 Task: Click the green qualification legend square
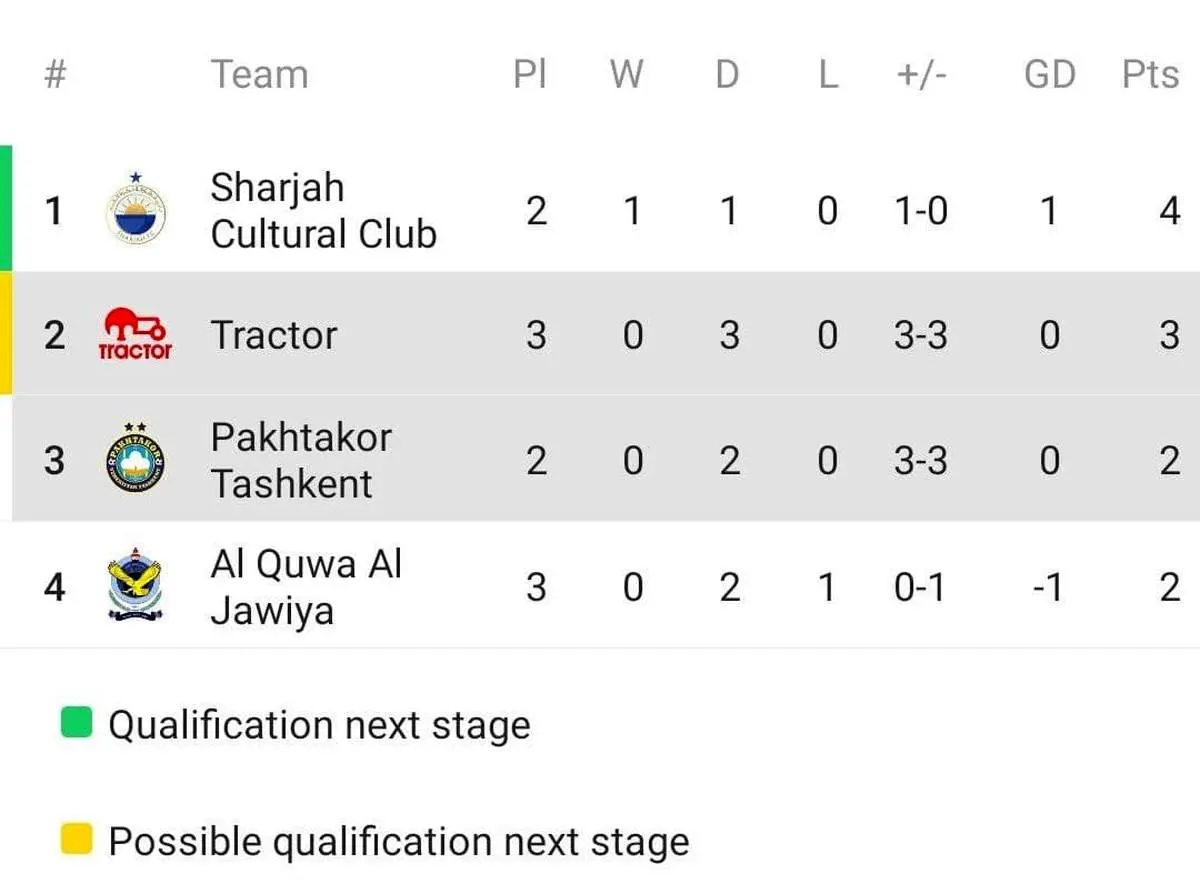click(77, 723)
